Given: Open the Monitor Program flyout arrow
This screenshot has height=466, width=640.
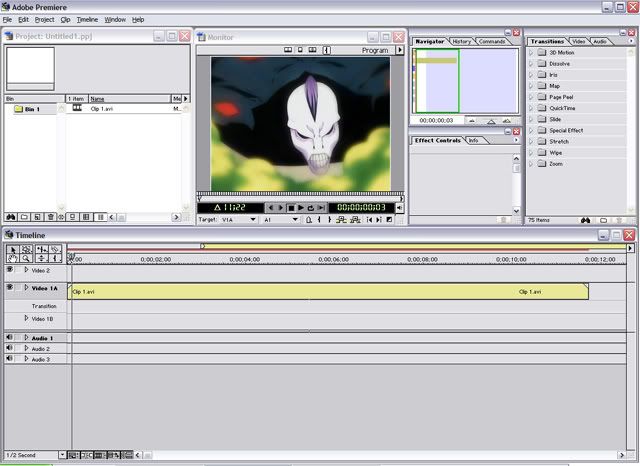Looking at the screenshot, I should (400, 50).
